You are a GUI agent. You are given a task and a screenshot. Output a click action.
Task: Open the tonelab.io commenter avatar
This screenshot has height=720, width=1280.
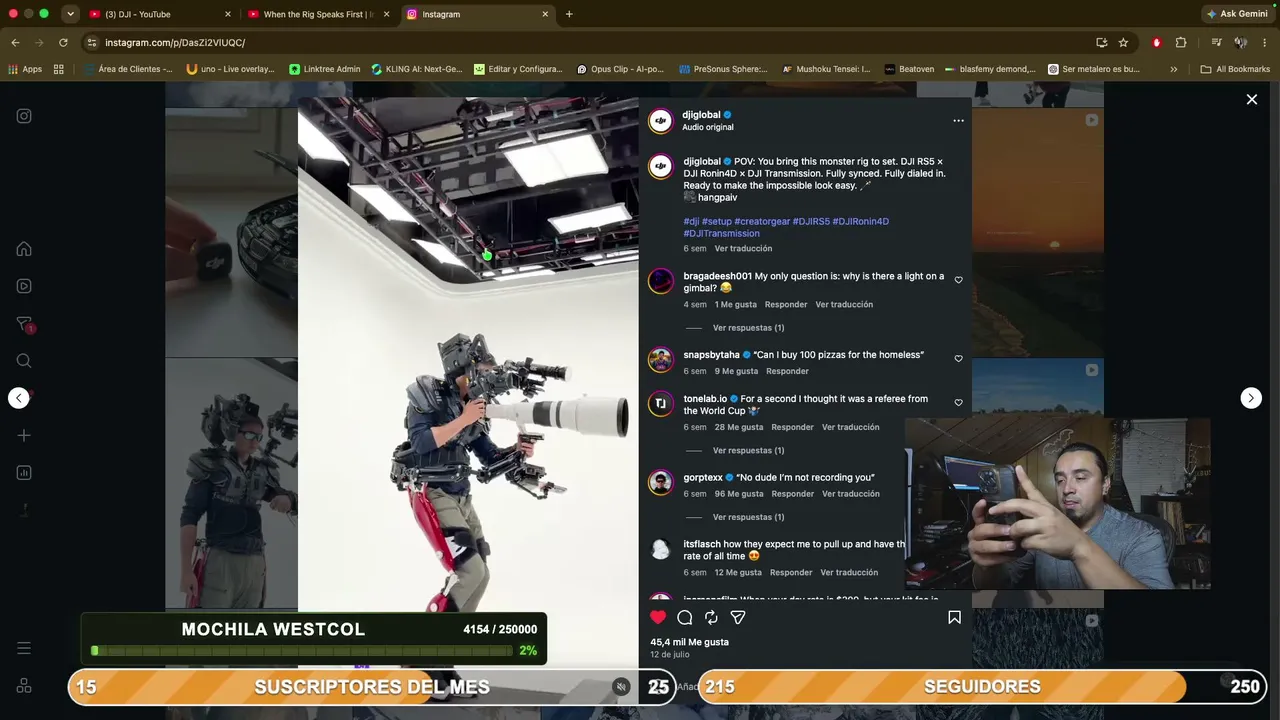pyautogui.click(x=660, y=404)
